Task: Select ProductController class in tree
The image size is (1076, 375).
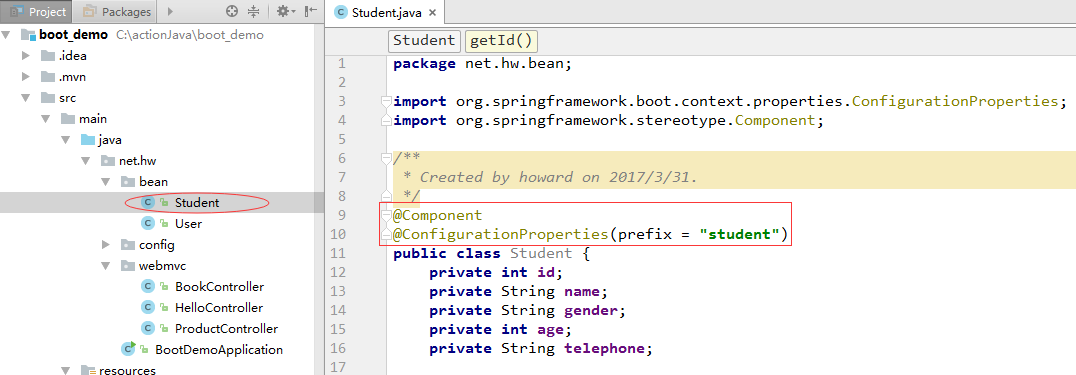Action: pos(226,328)
